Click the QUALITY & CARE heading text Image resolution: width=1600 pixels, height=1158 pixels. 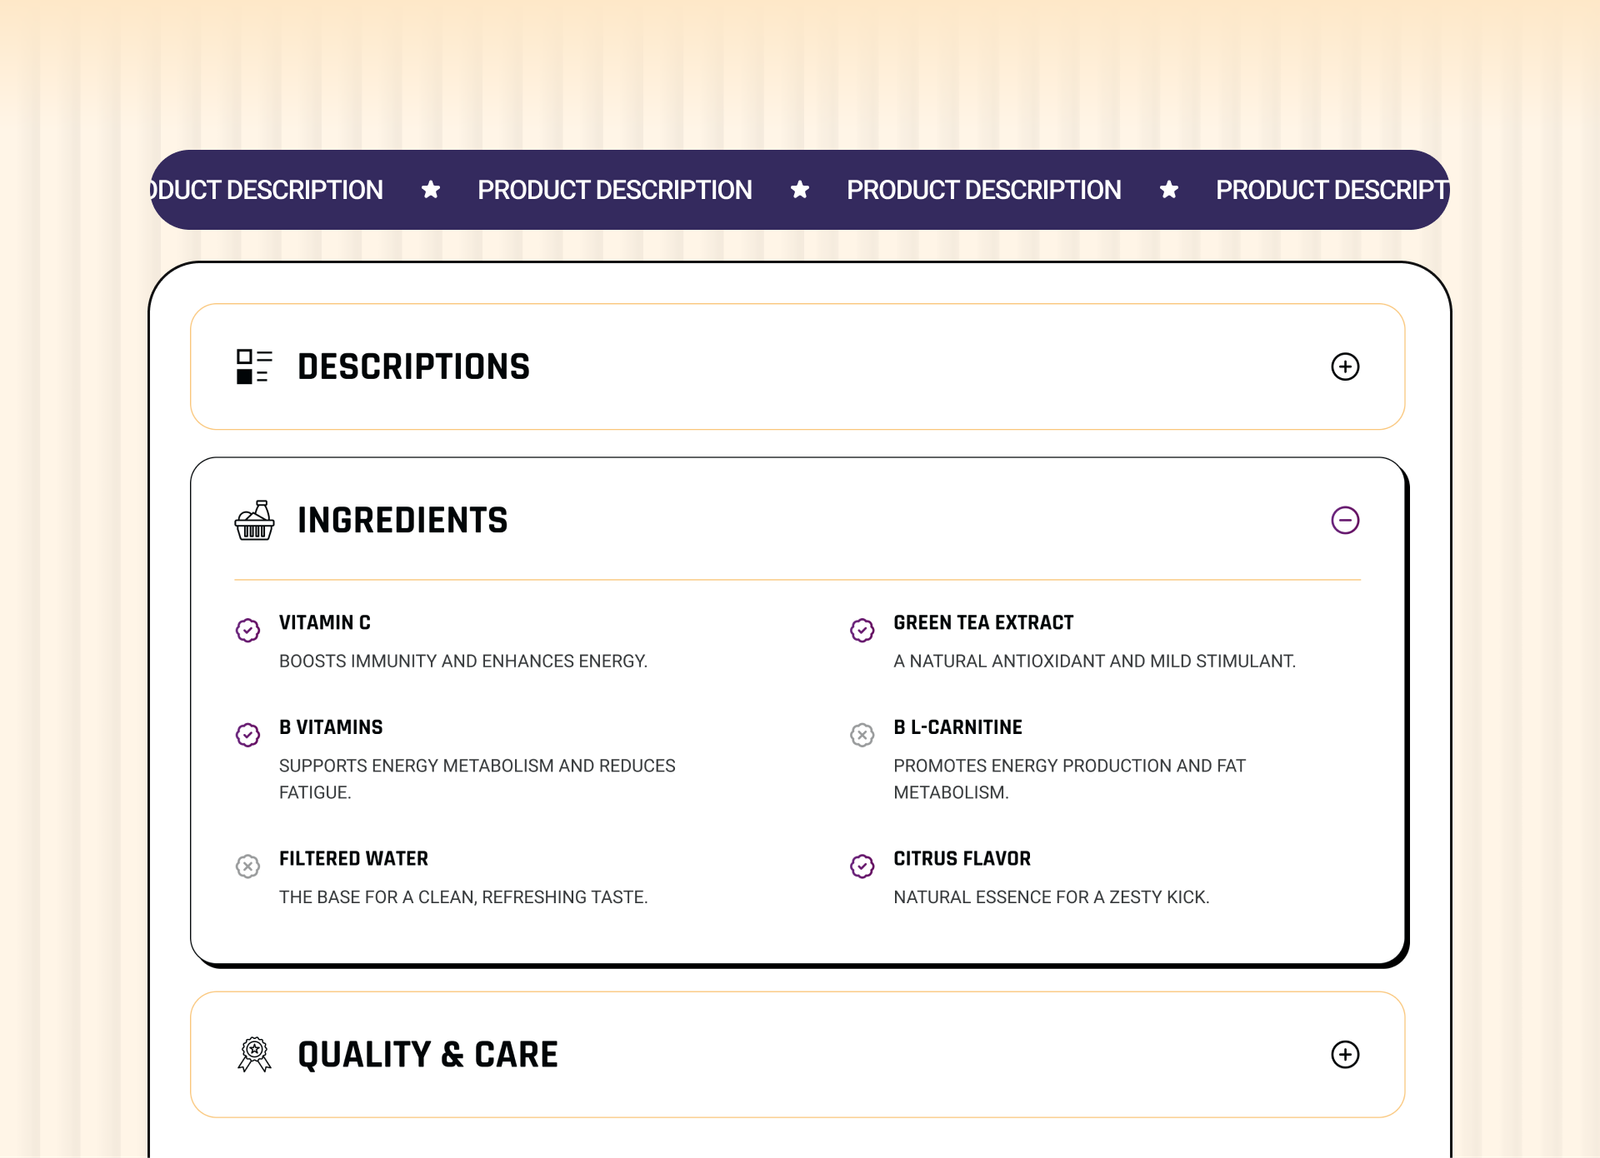click(428, 1054)
